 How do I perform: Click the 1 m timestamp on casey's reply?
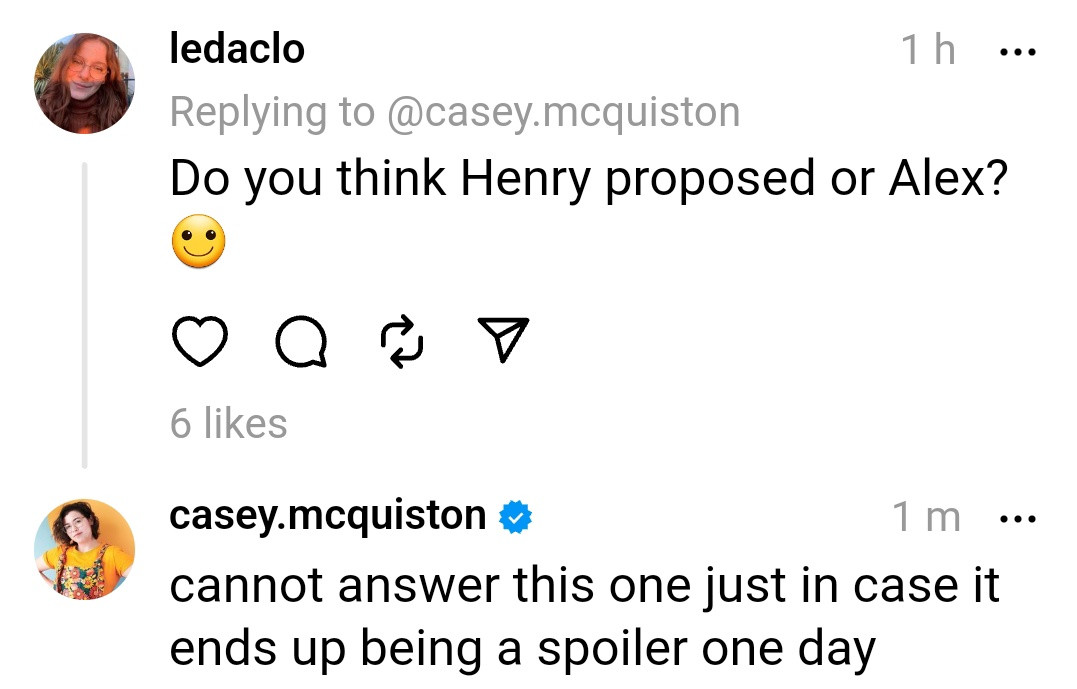pyautogui.click(x=926, y=518)
